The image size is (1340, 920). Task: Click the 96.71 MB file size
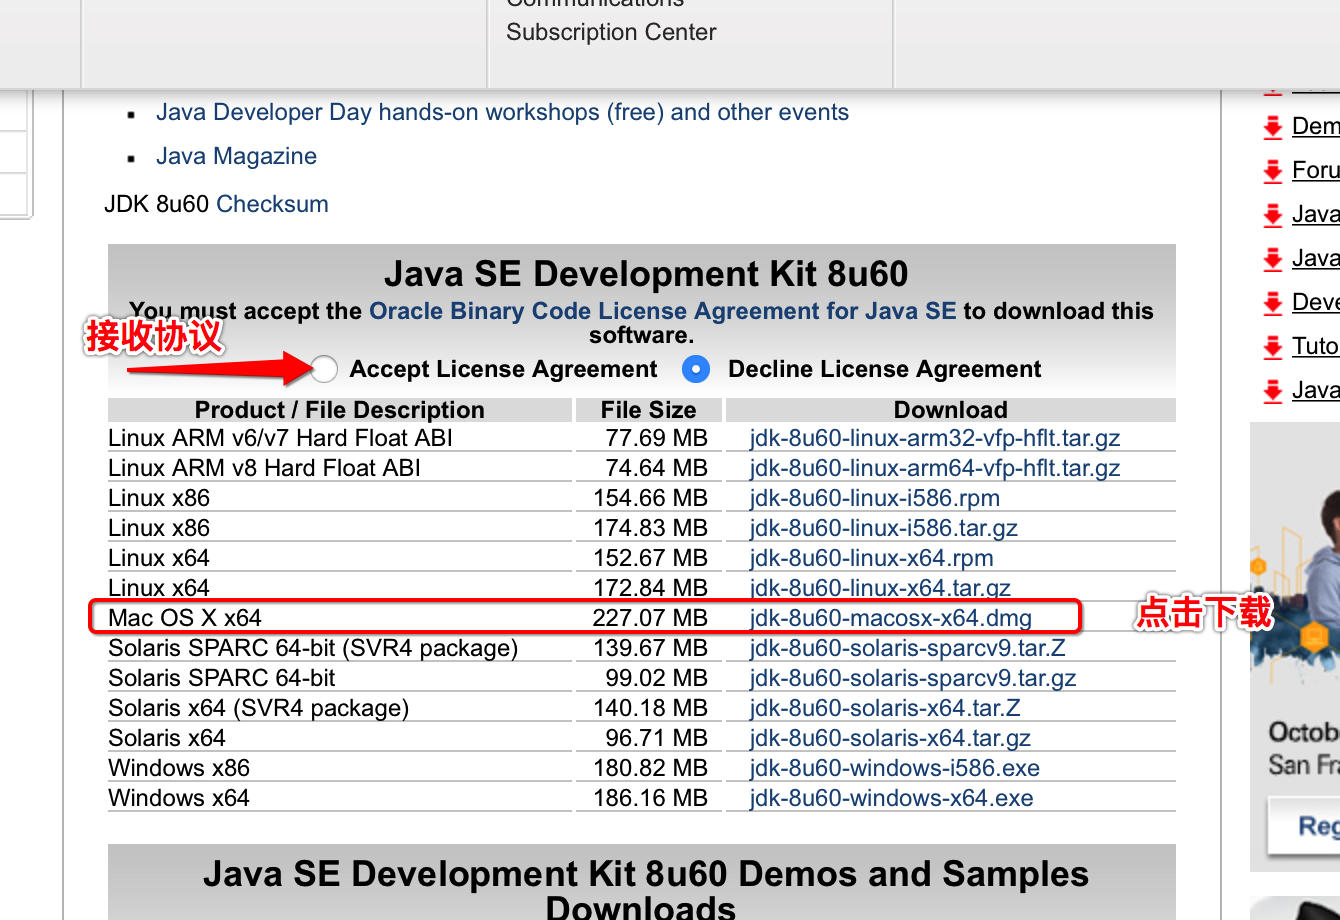pyautogui.click(x=656, y=738)
